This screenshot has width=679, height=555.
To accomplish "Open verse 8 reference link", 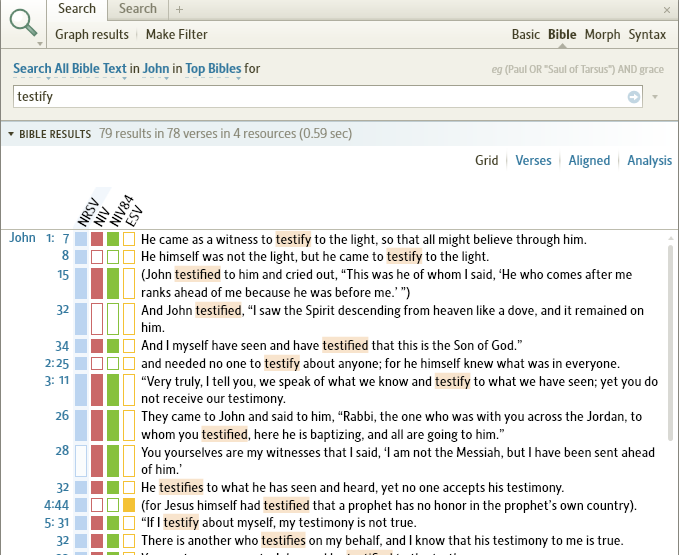I will pyautogui.click(x=65, y=256).
